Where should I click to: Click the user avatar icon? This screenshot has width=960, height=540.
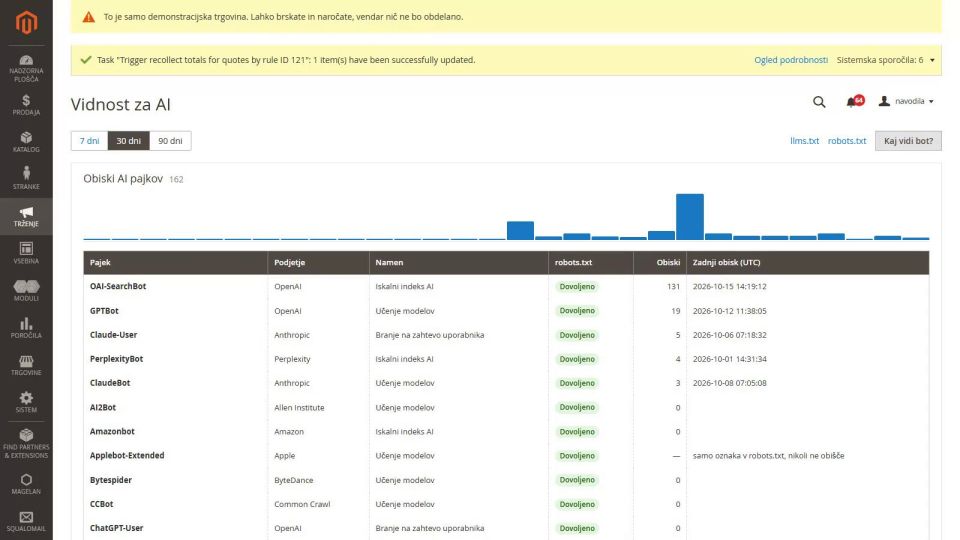point(884,101)
